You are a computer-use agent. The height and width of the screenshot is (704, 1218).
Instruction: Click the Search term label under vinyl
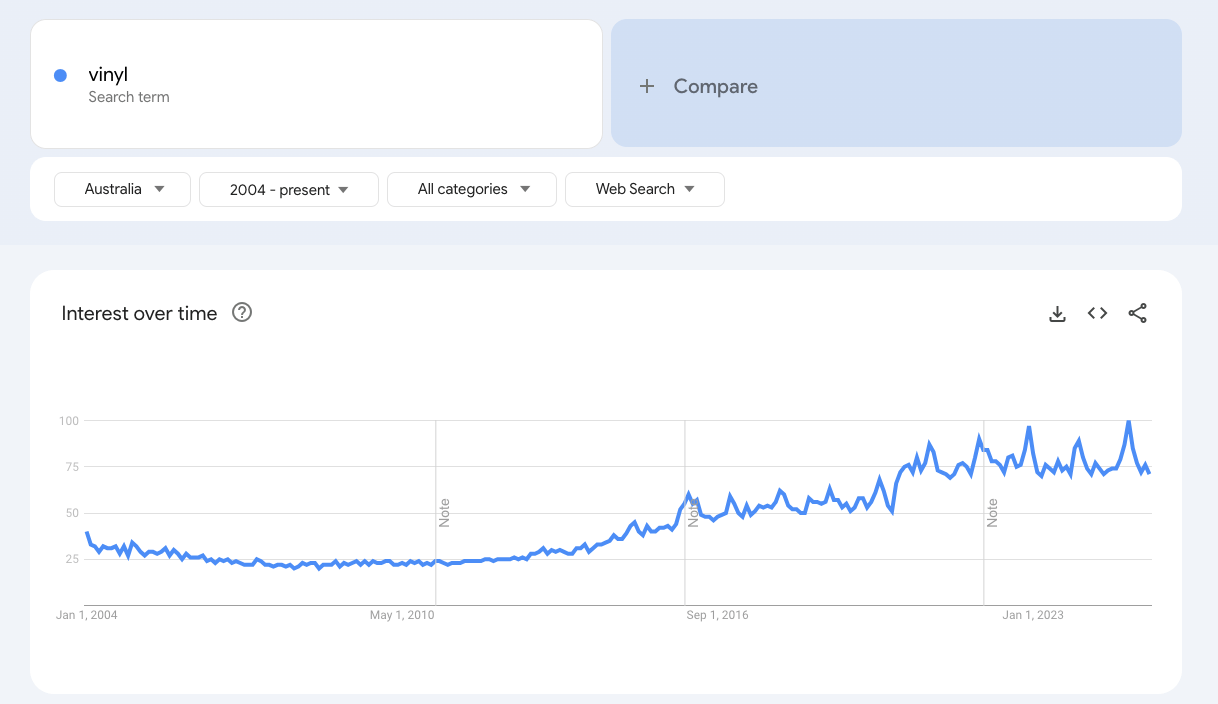point(128,97)
